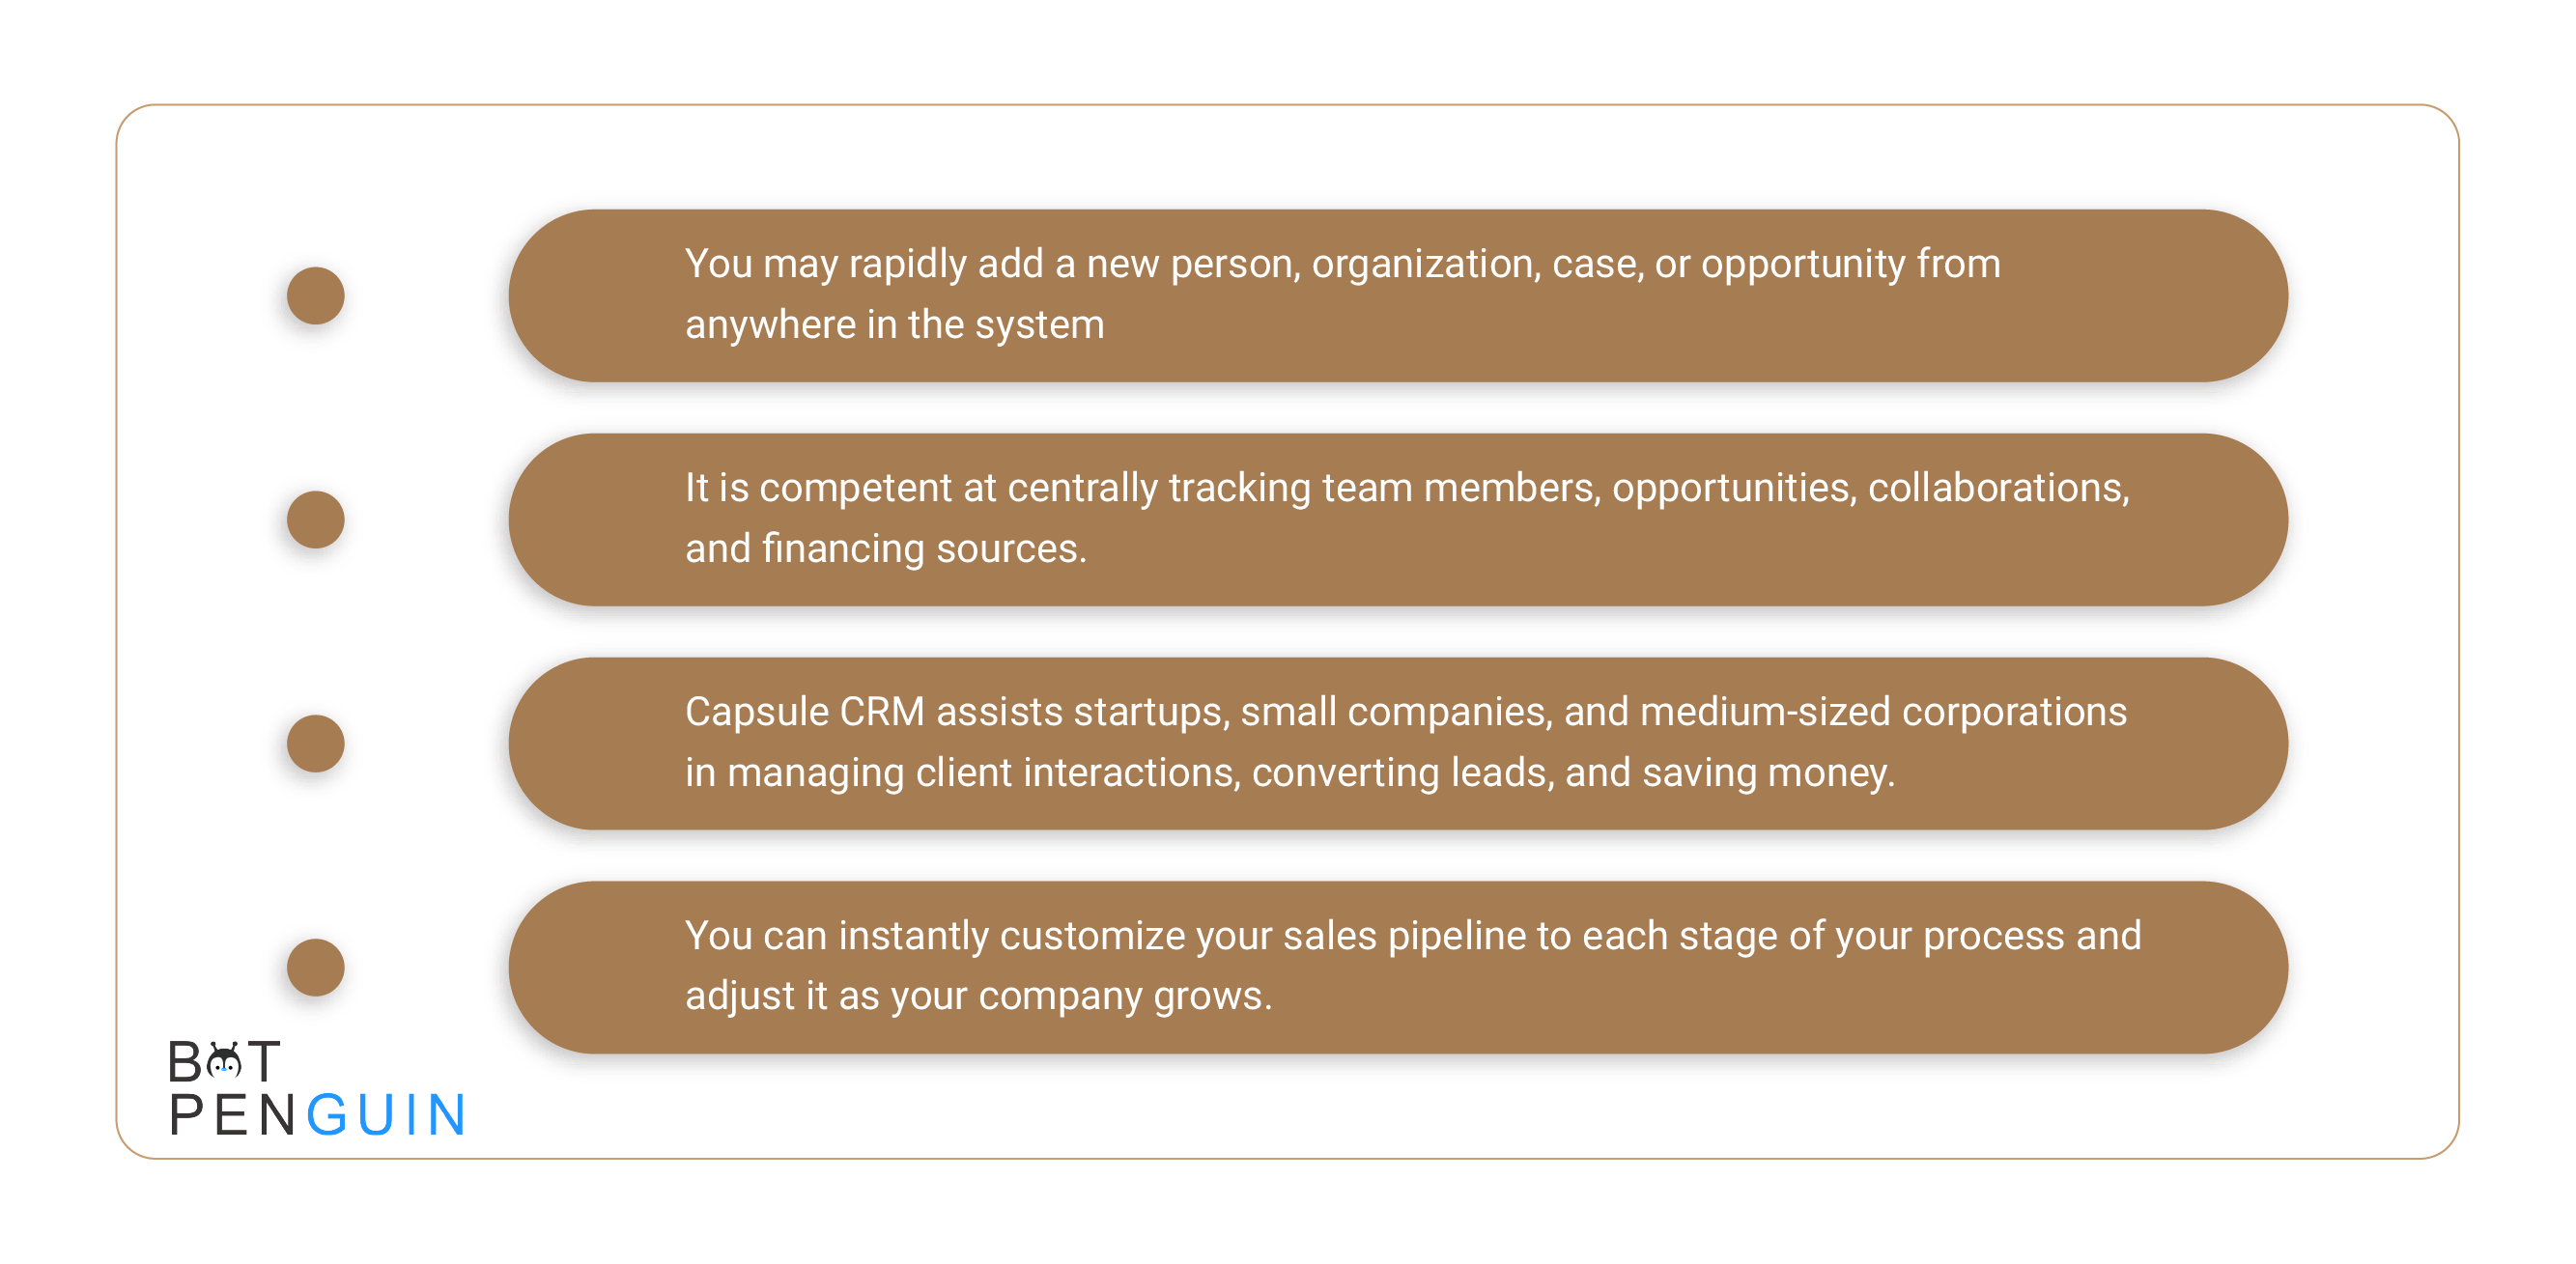Click the line 'You may rapidly add a new person'
The width and height of the screenshot is (2576, 1264).
point(1342,265)
